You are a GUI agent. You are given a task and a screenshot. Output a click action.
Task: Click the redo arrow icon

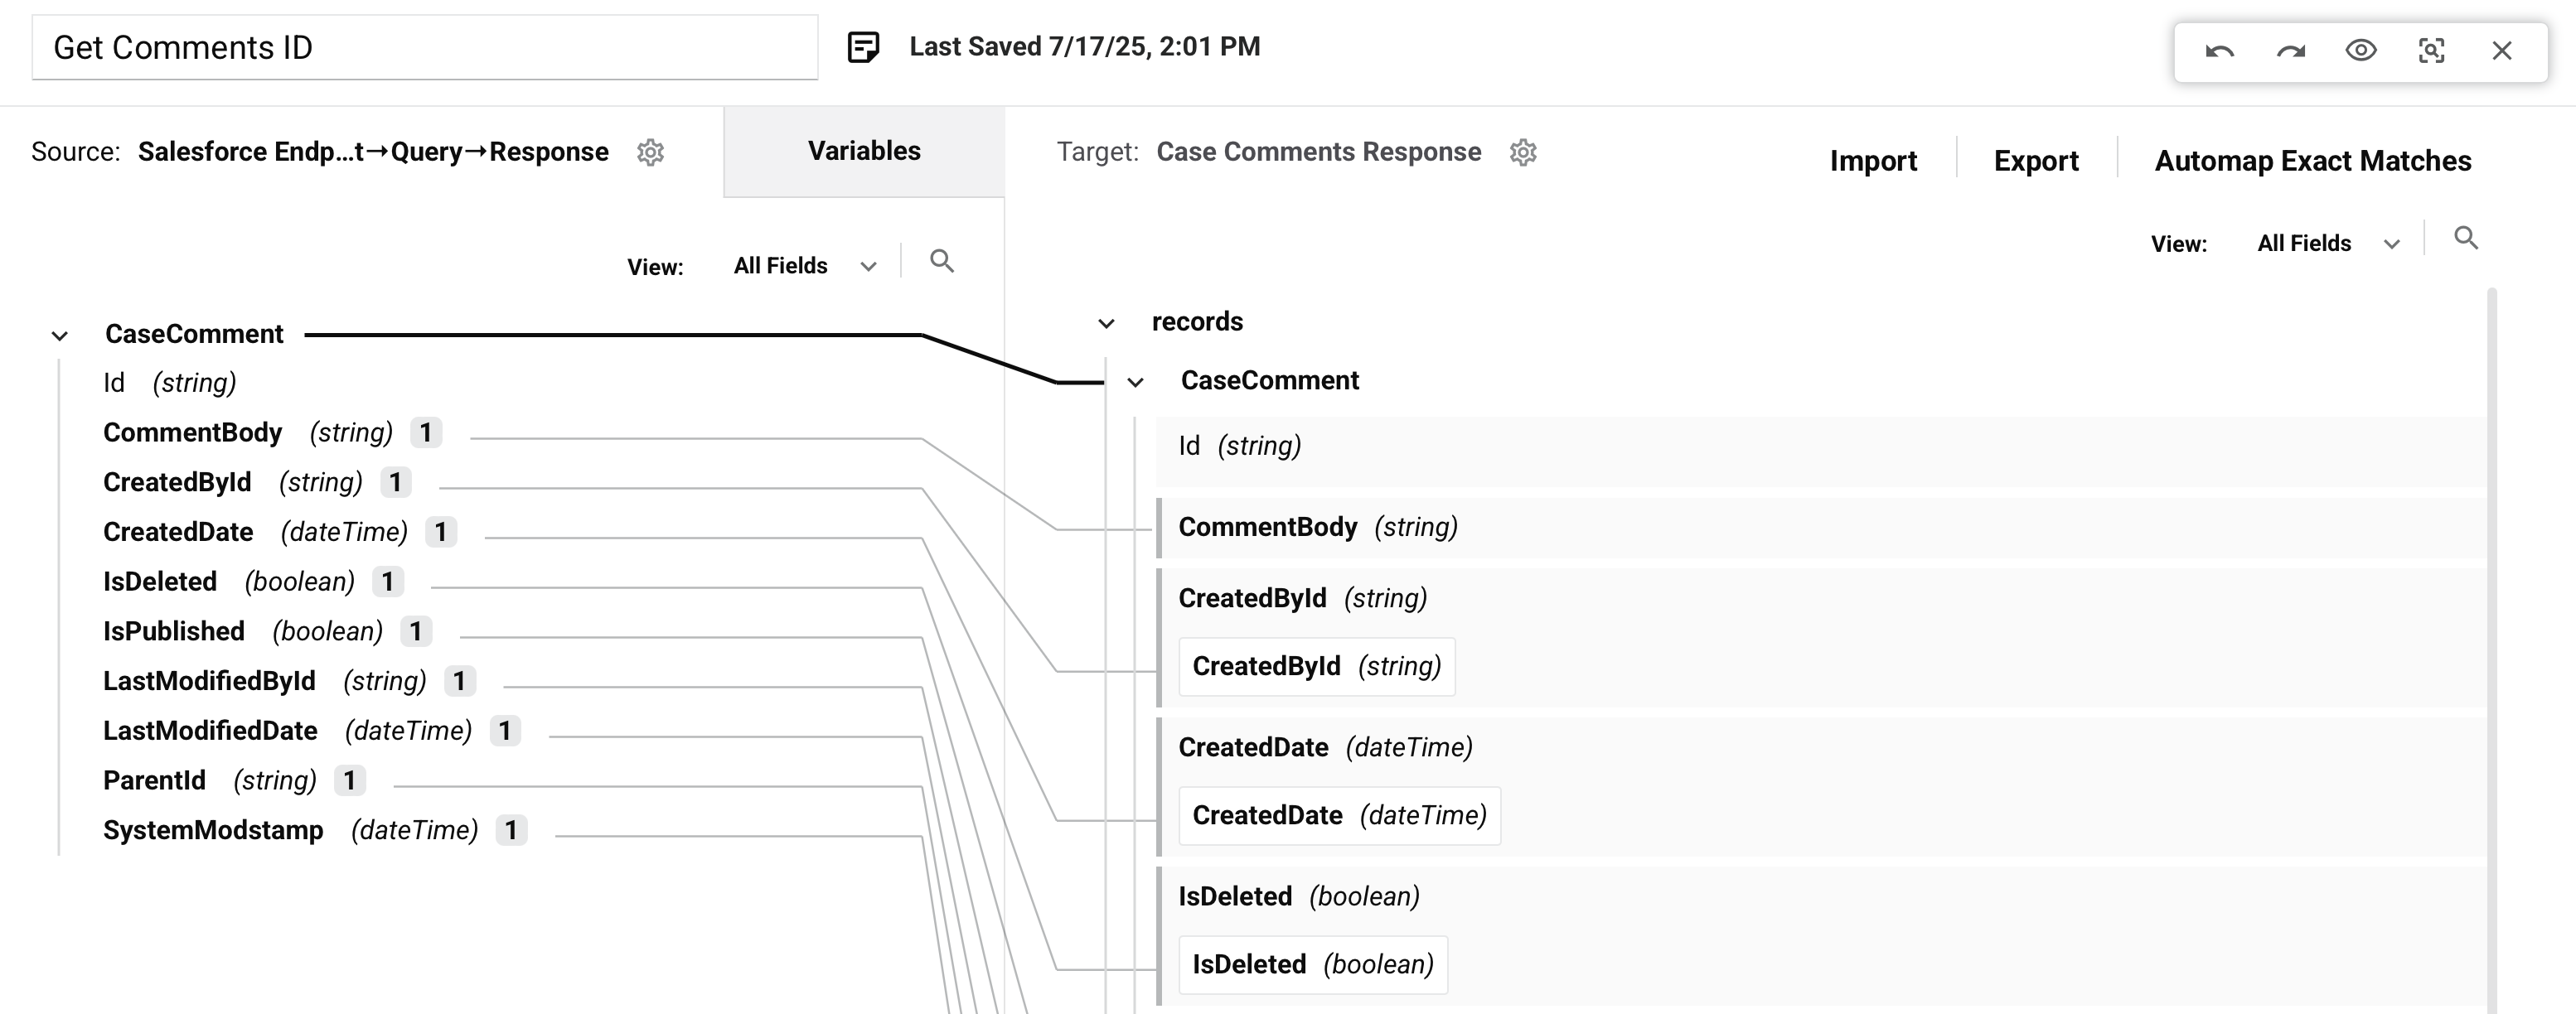tap(2290, 51)
